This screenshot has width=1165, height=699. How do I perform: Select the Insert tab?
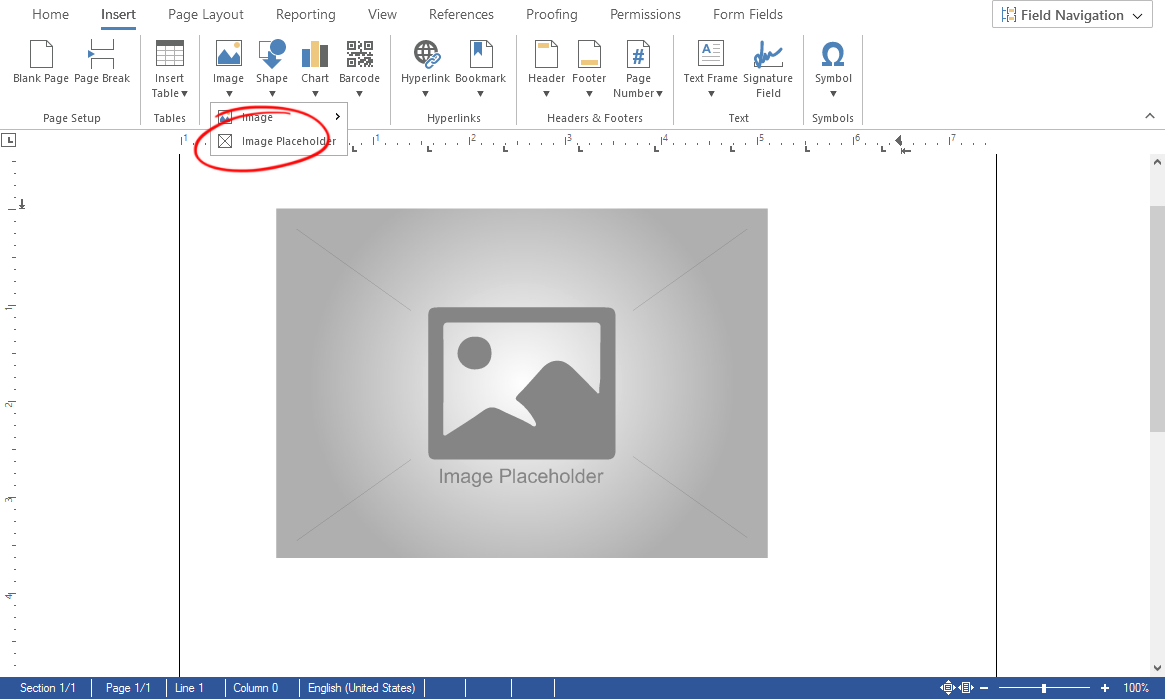point(118,14)
